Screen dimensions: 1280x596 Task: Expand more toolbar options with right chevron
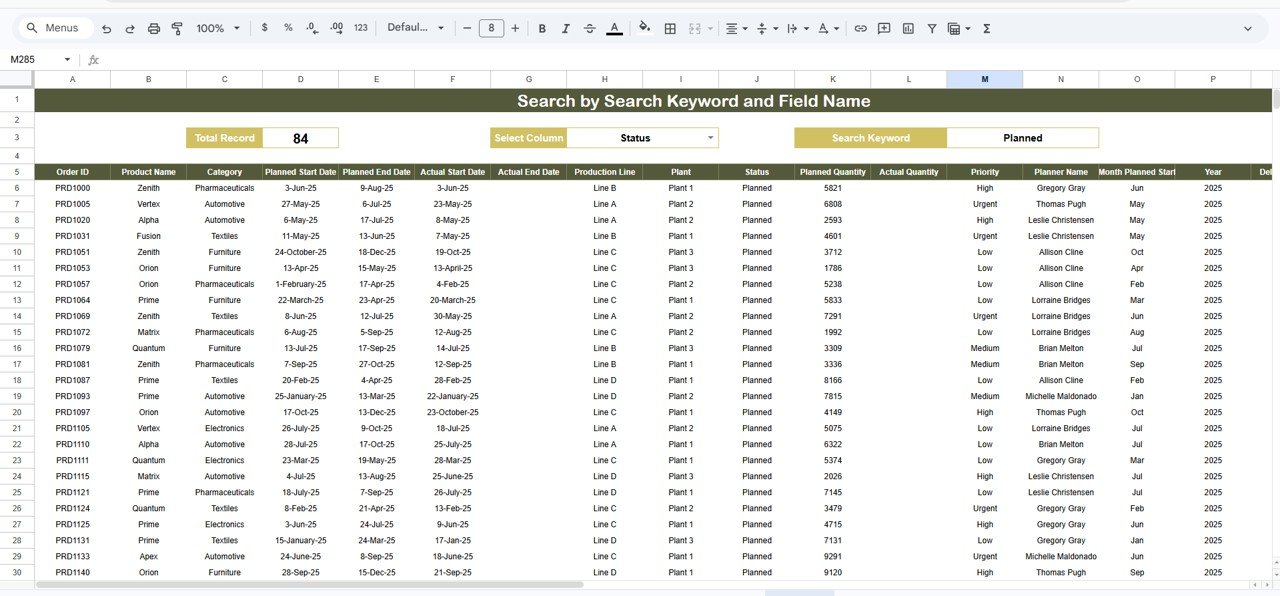coord(1249,28)
